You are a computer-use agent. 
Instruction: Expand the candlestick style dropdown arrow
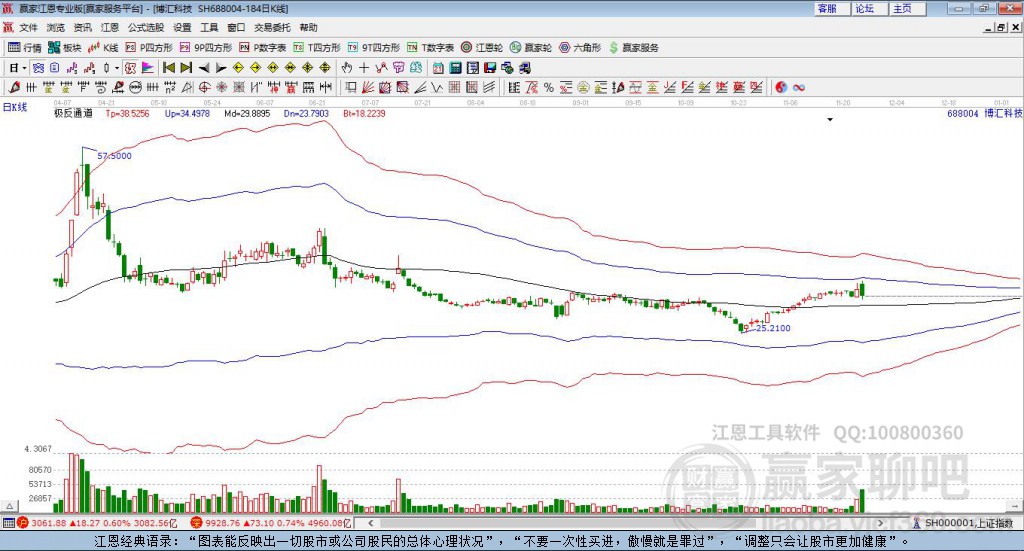tap(117, 67)
